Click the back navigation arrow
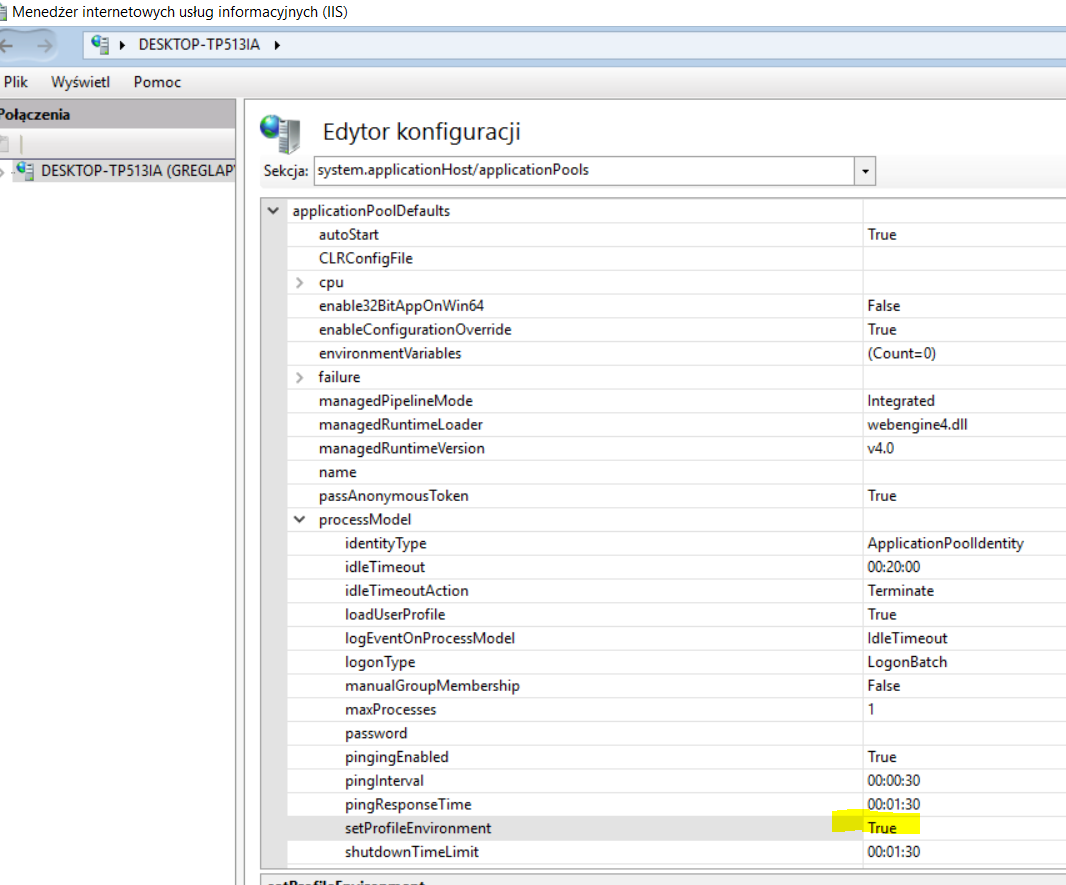 tap(8, 45)
